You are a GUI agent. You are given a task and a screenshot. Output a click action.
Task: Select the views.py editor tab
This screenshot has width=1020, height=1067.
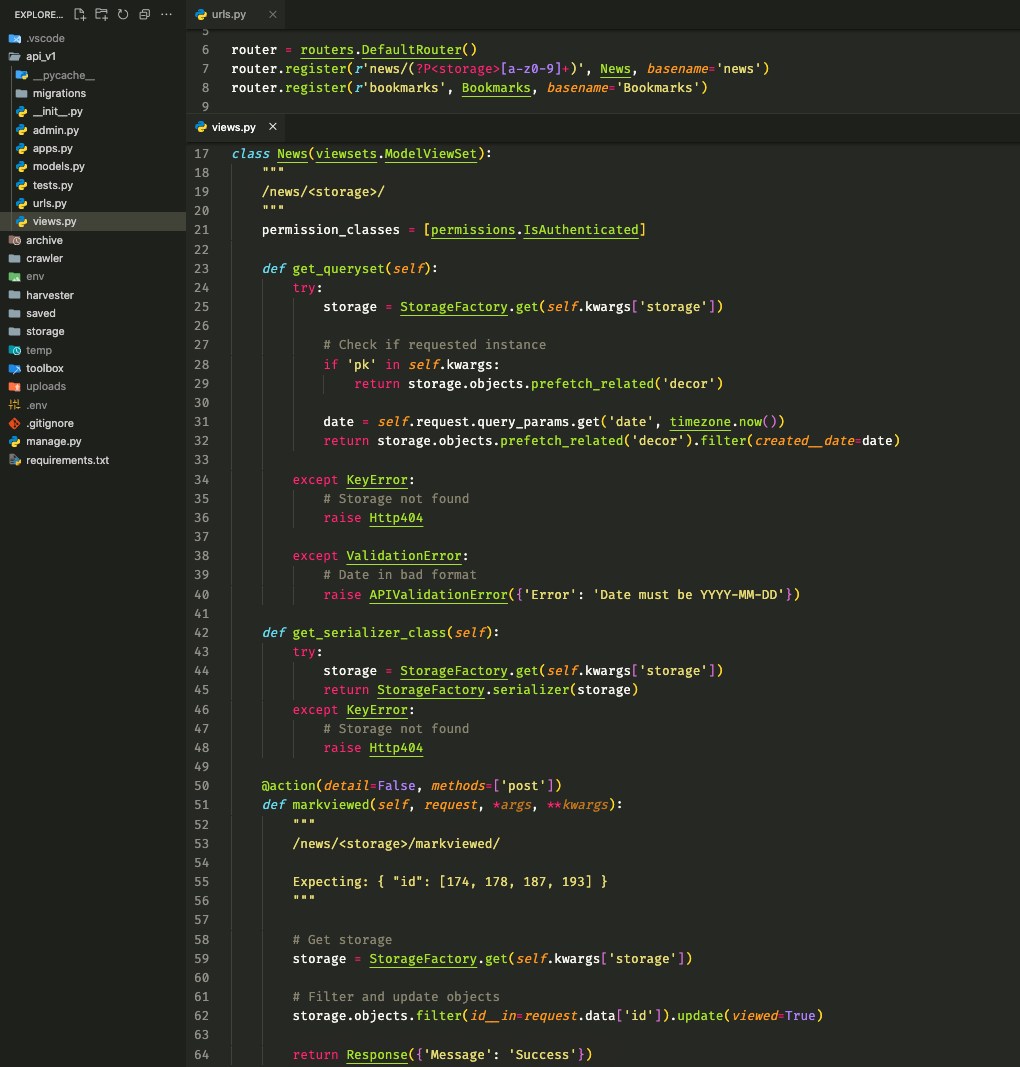(x=233, y=127)
